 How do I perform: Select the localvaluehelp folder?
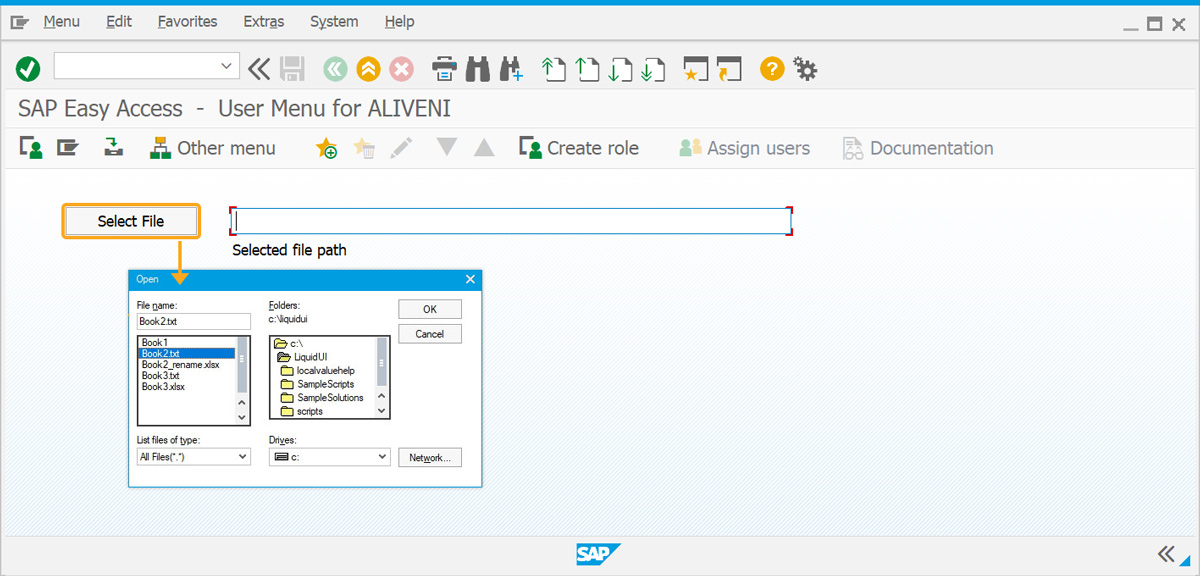pyautogui.click(x=317, y=371)
